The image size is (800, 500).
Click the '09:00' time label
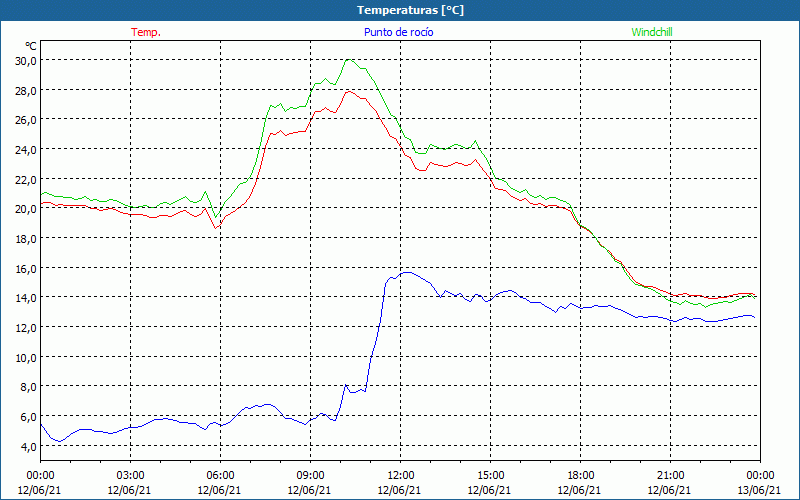pyautogui.click(x=310, y=476)
